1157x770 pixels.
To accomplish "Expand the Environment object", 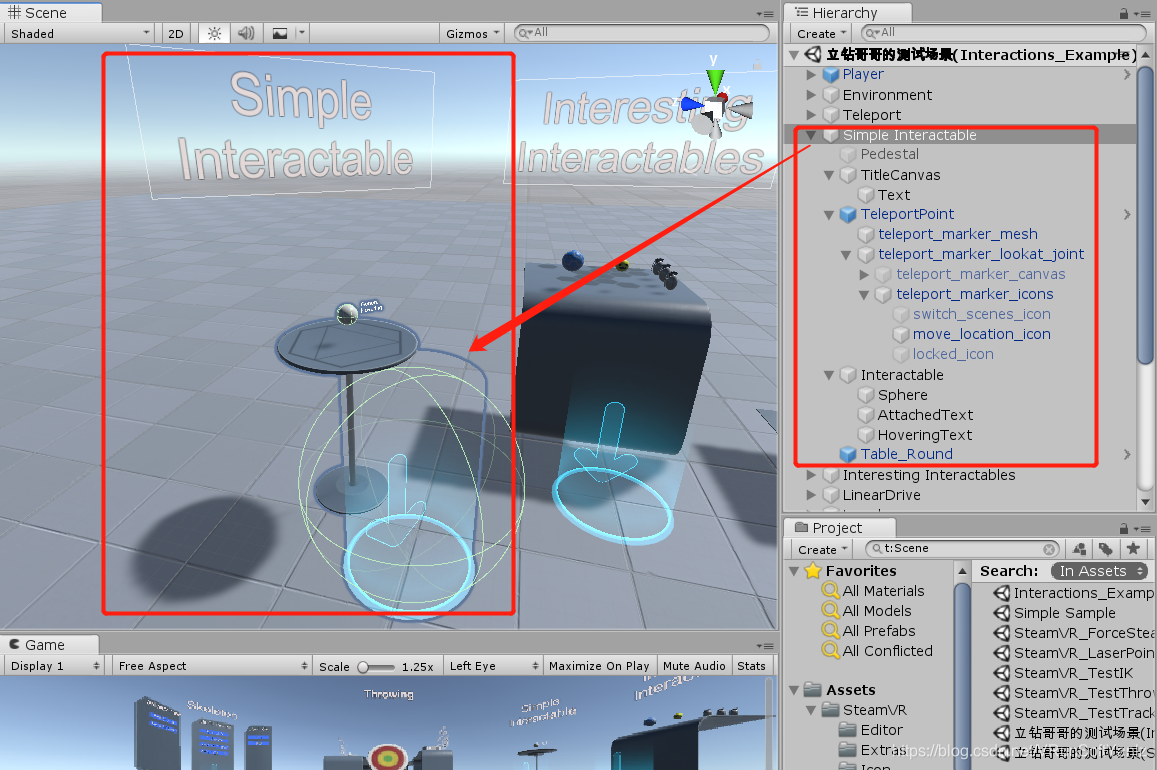I will coord(812,94).
